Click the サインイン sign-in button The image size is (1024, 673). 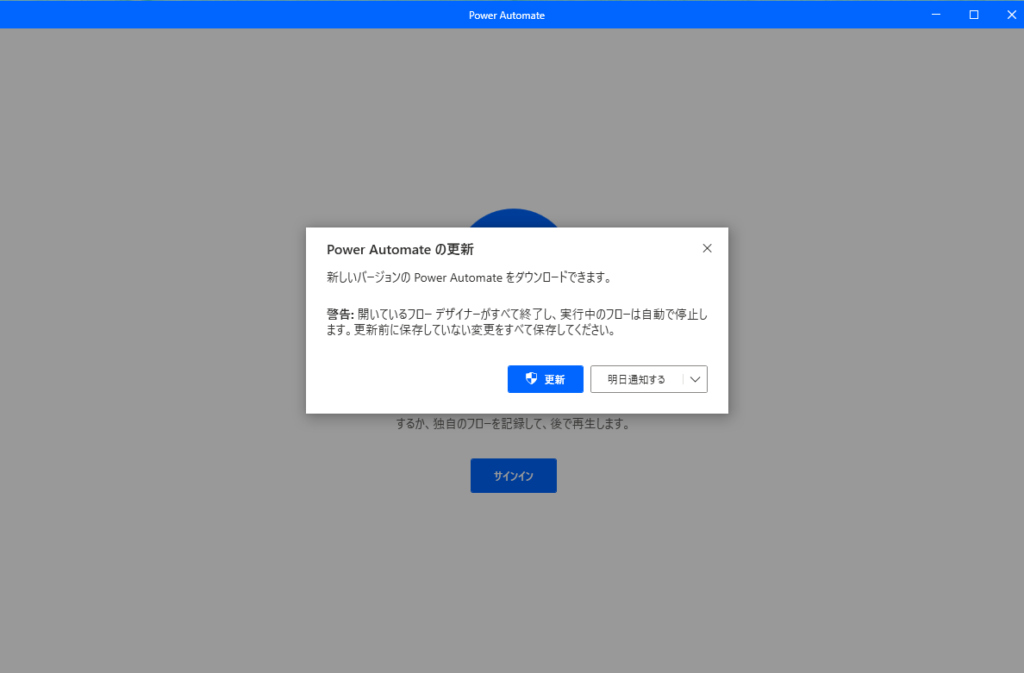513,476
